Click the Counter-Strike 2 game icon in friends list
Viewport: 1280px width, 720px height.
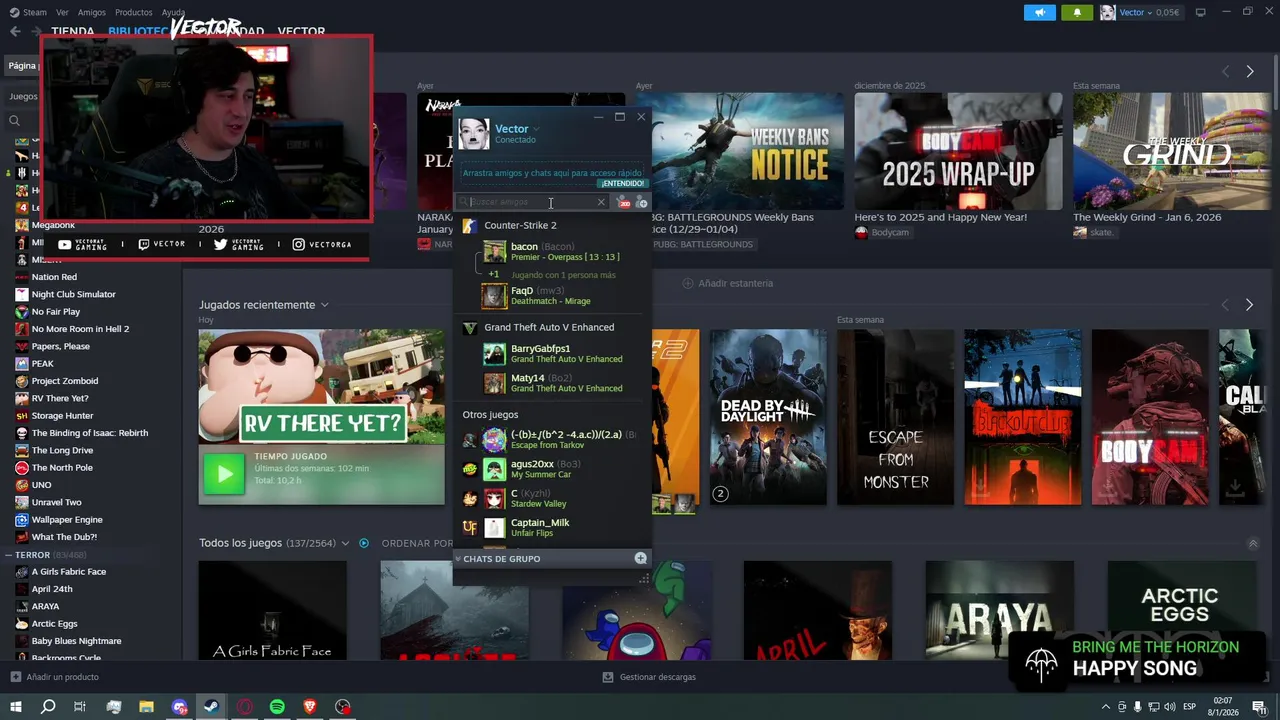tap(469, 226)
